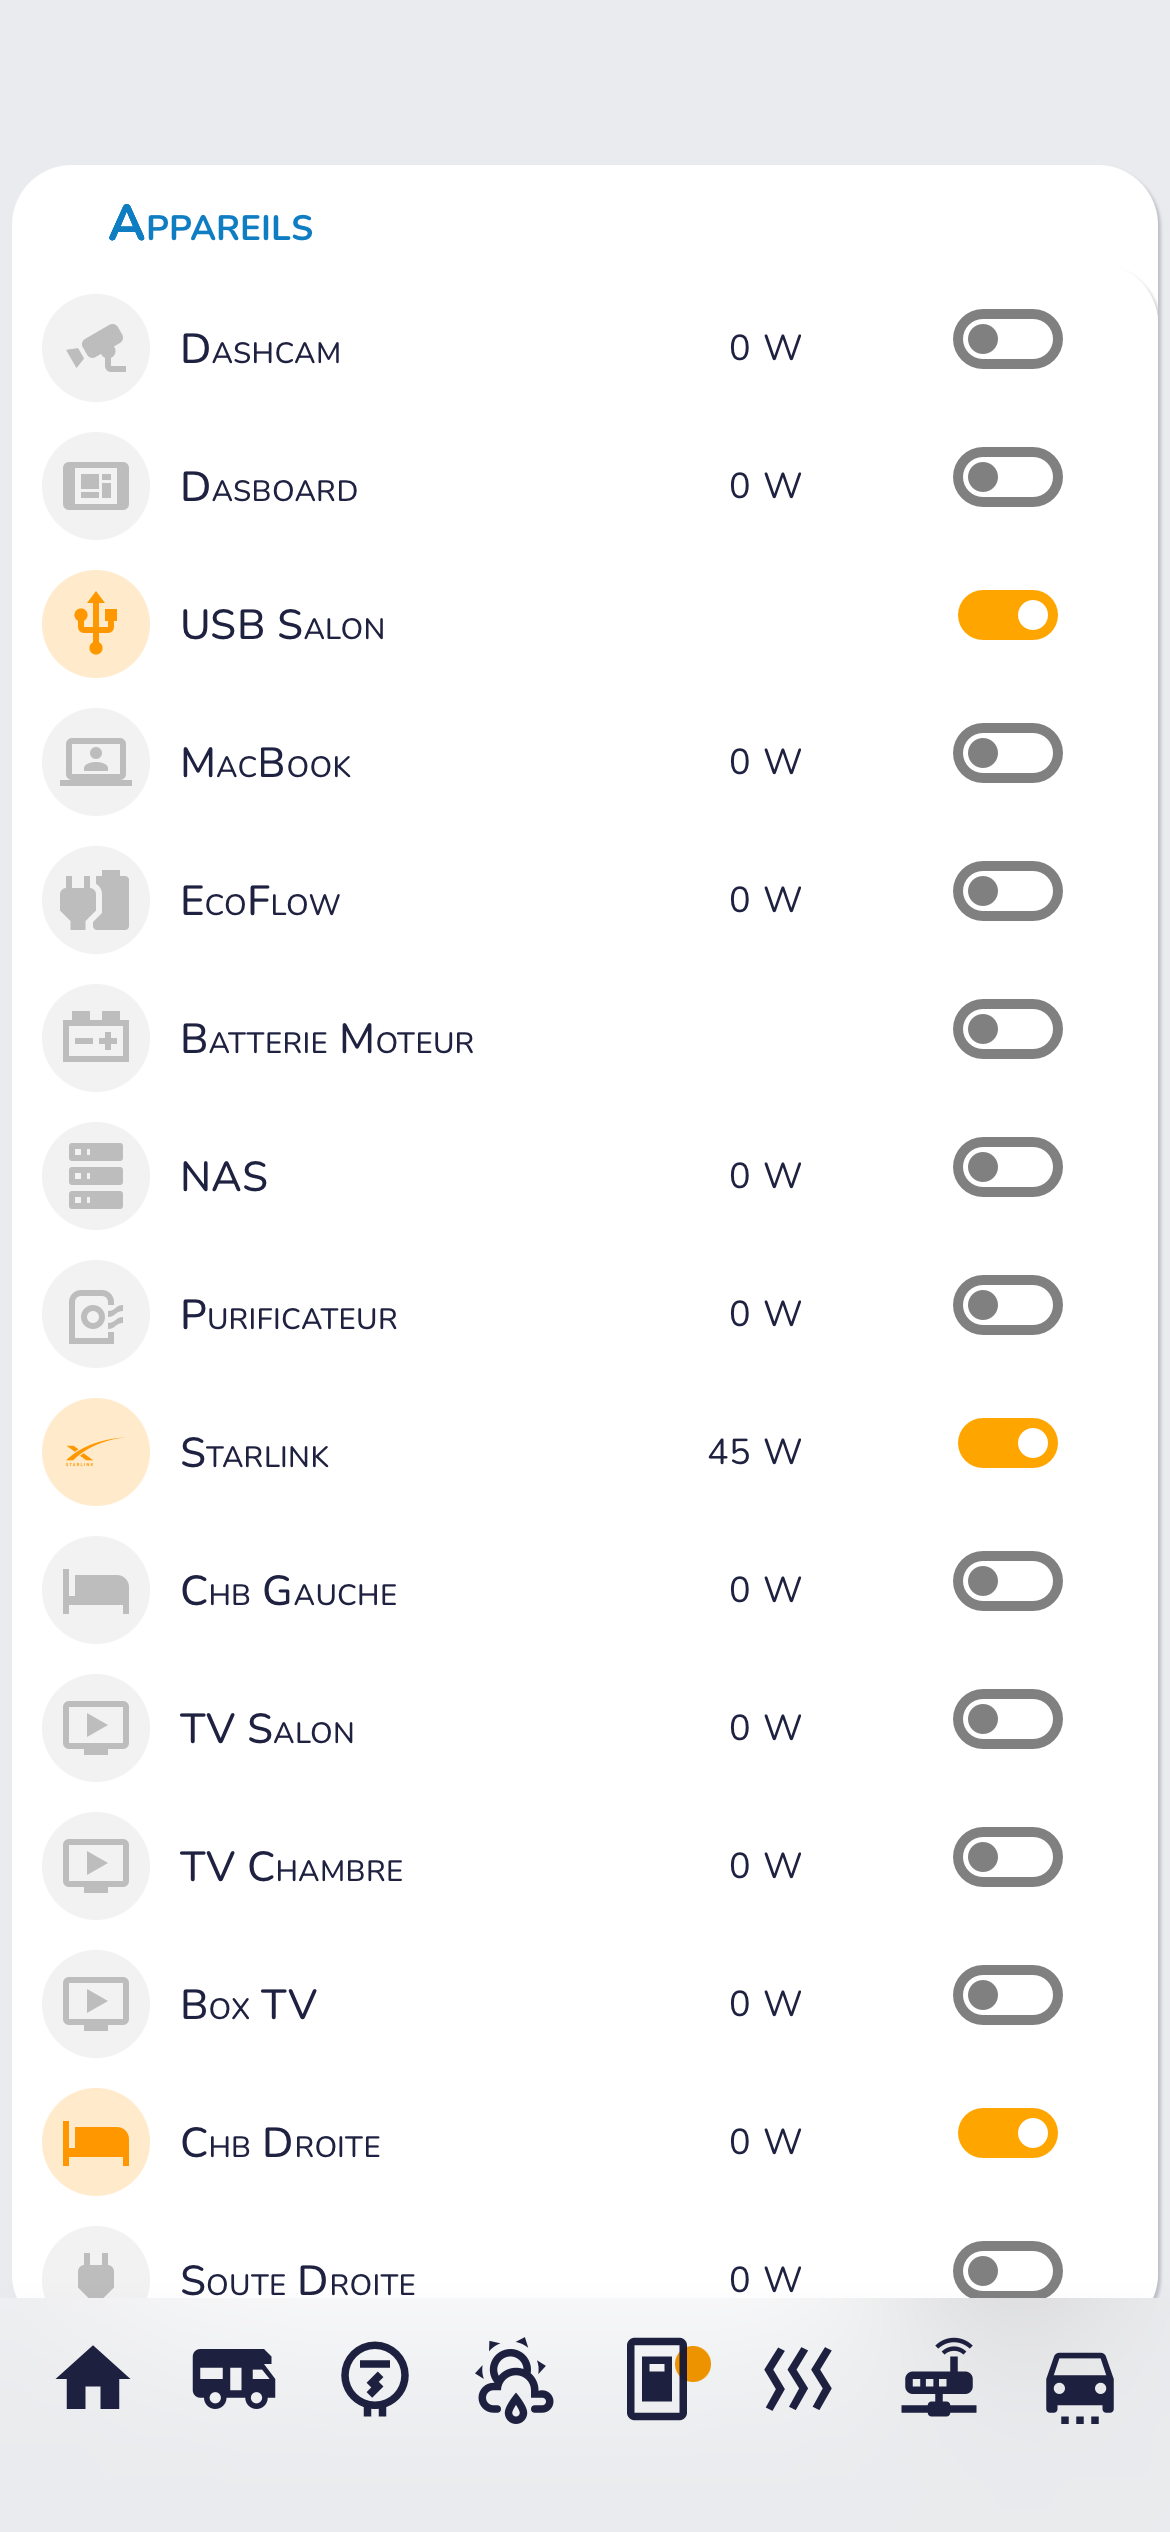The height and width of the screenshot is (2532, 1170).
Task: Select the TV Chambre label
Action: pos(291,1867)
